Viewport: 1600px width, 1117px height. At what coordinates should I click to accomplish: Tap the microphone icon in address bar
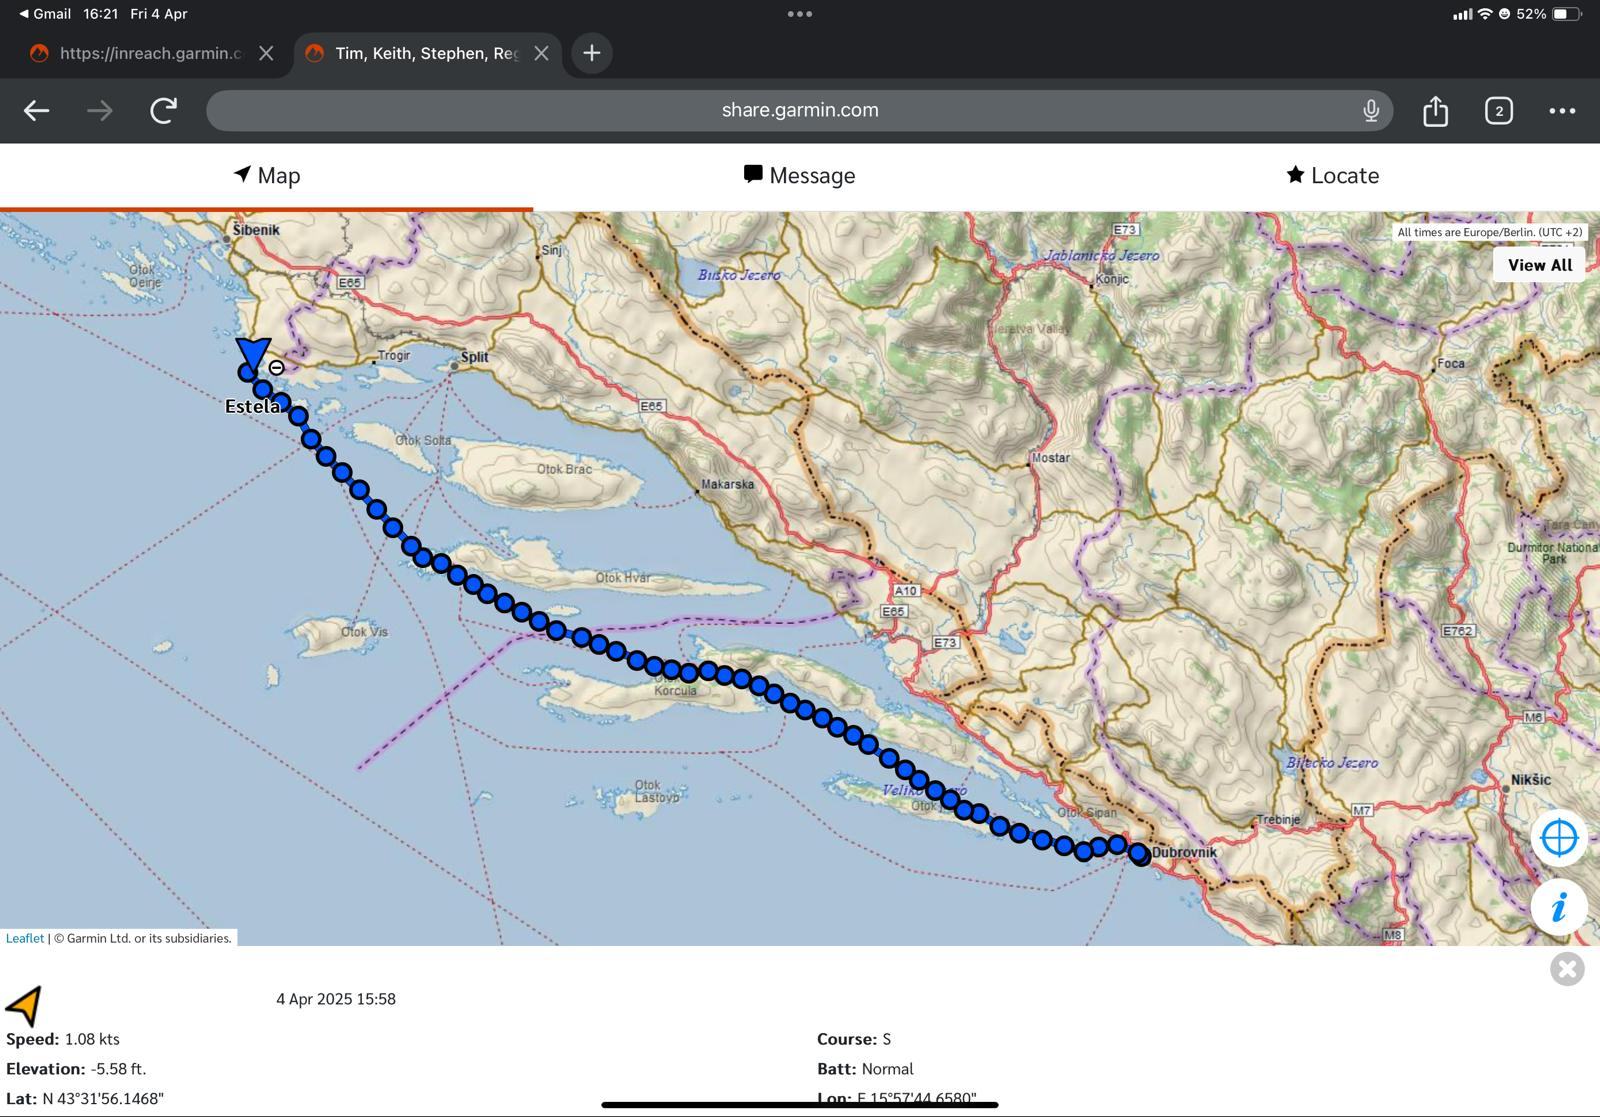point(1371,111)
